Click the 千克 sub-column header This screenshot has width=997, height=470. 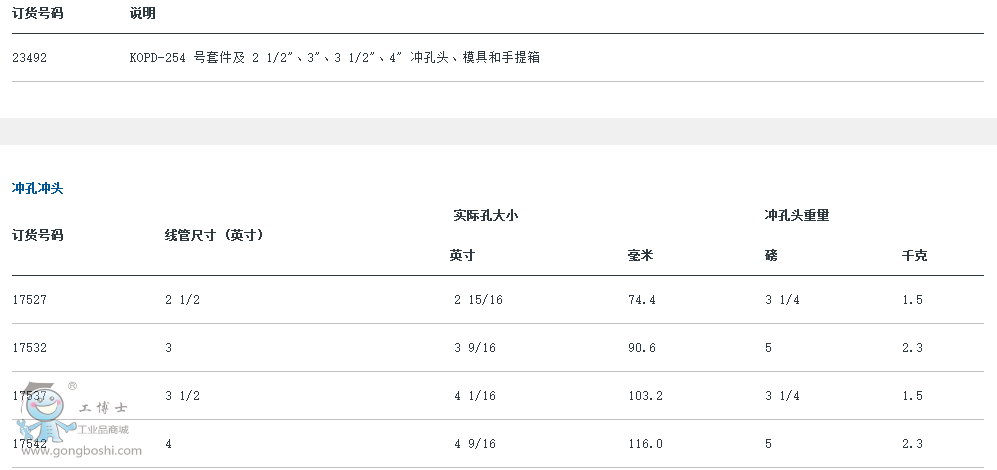tap(914, 256)
